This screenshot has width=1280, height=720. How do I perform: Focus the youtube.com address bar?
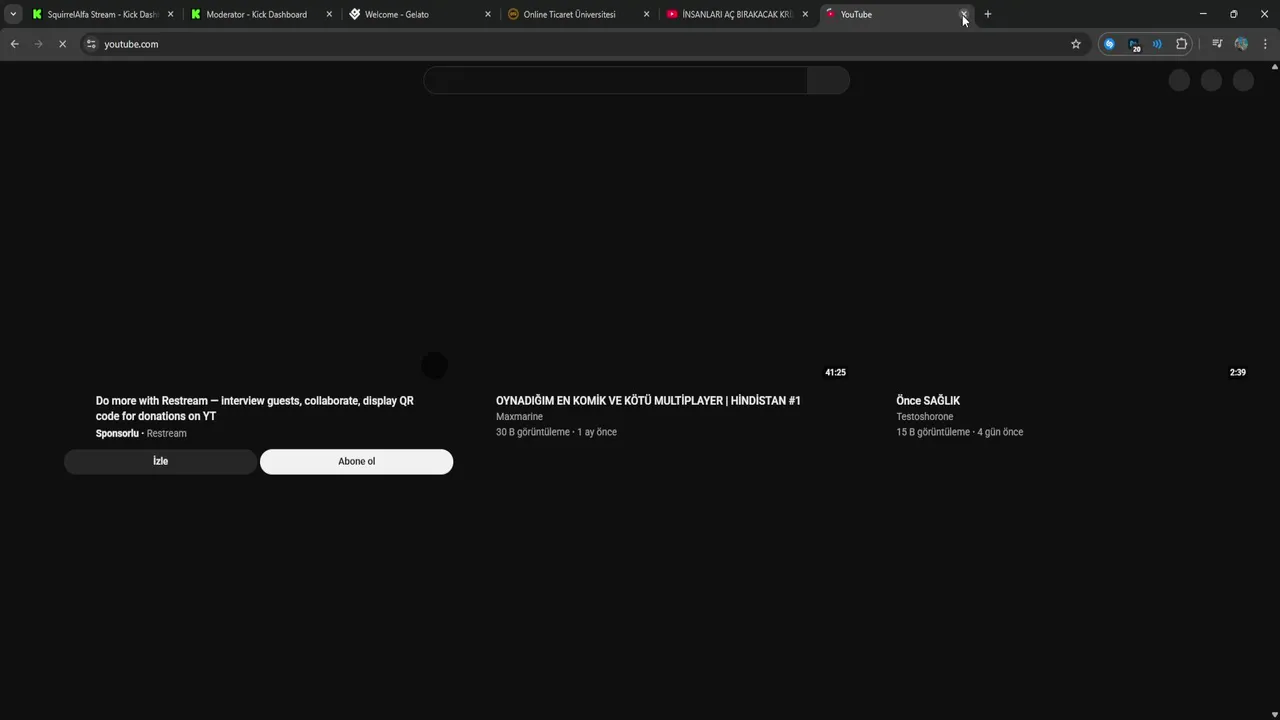point(580,44)
